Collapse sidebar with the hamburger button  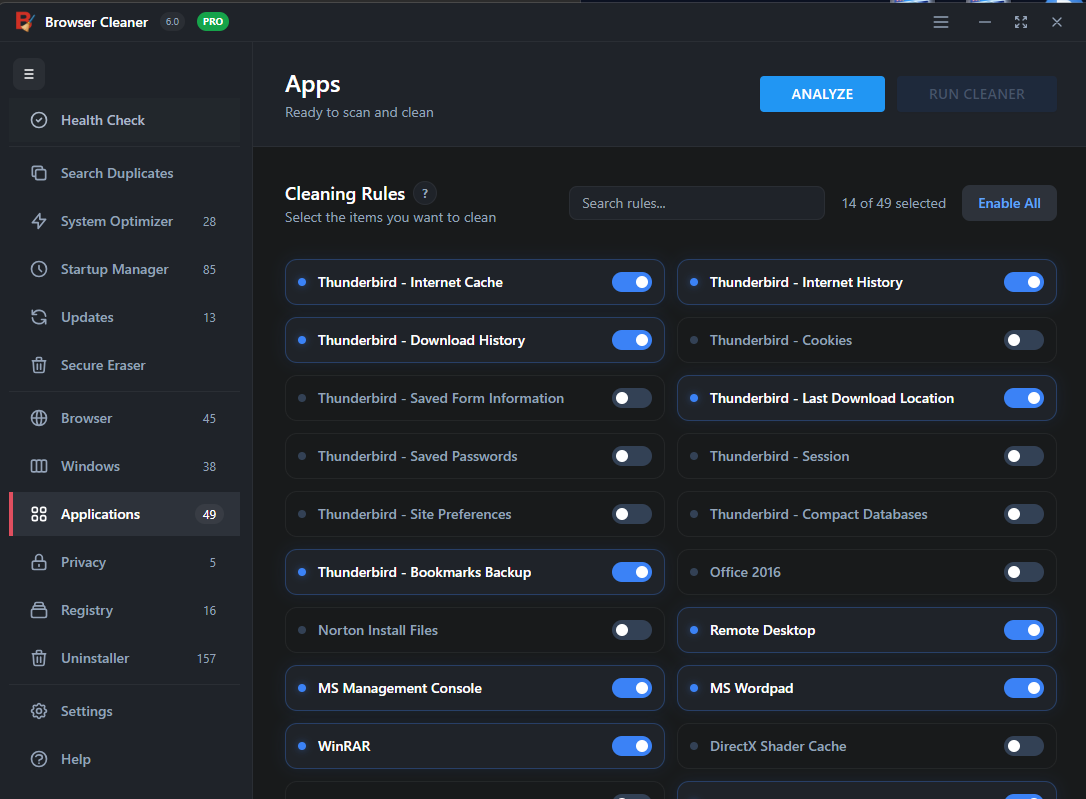click(28, 74)
